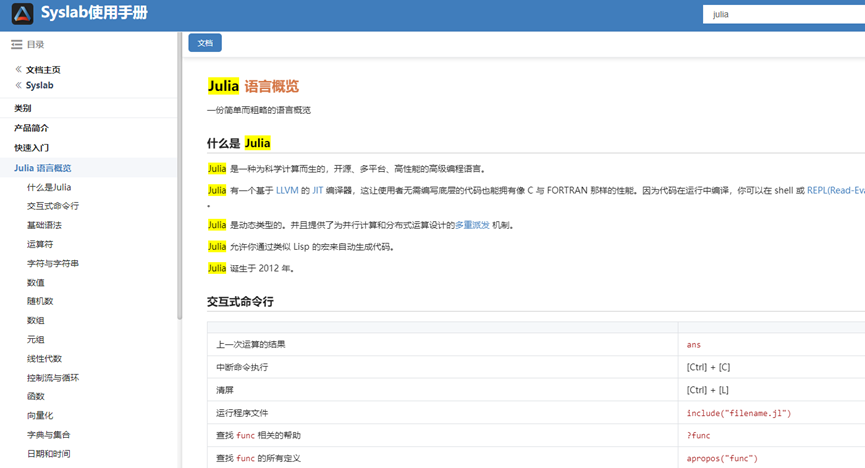Click the [Ctrl] + [C] cell
Image resolution: width=865 pixels, height=468 pixels.
[708, 368]
